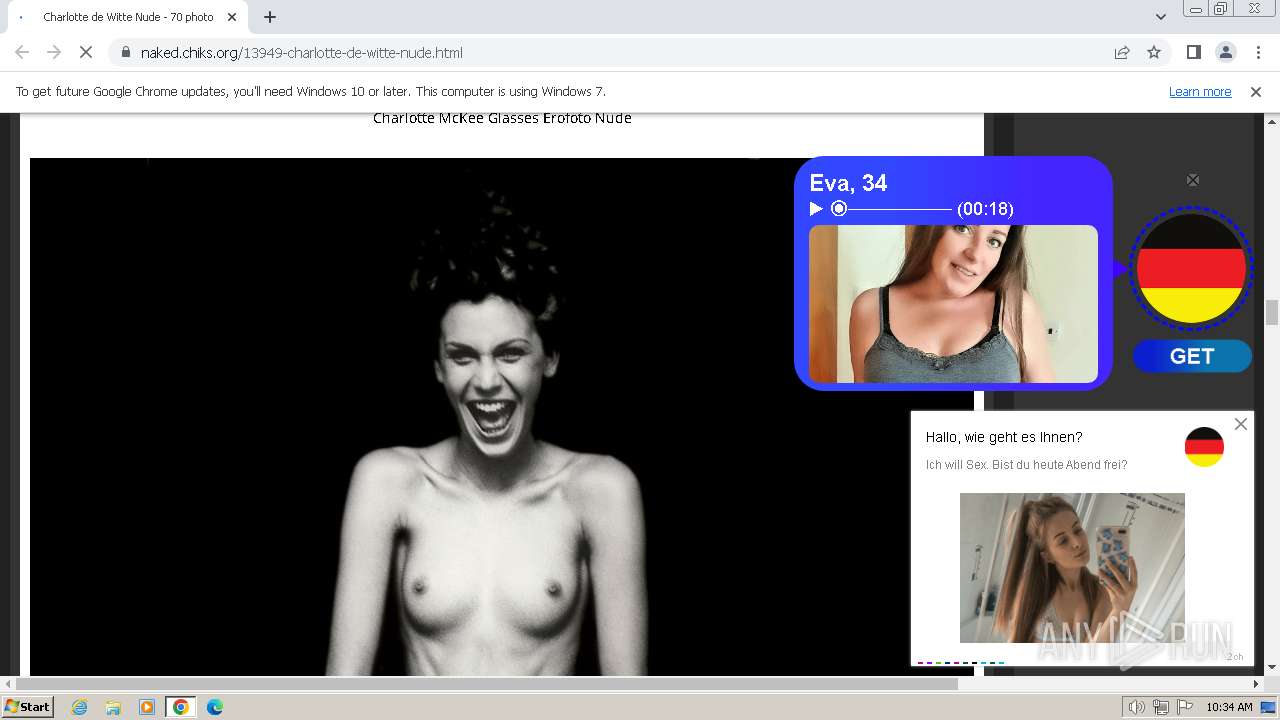Screen dimensions: 1280x720
Task: Close the current browser tab
Action: (x=232, y=17)
